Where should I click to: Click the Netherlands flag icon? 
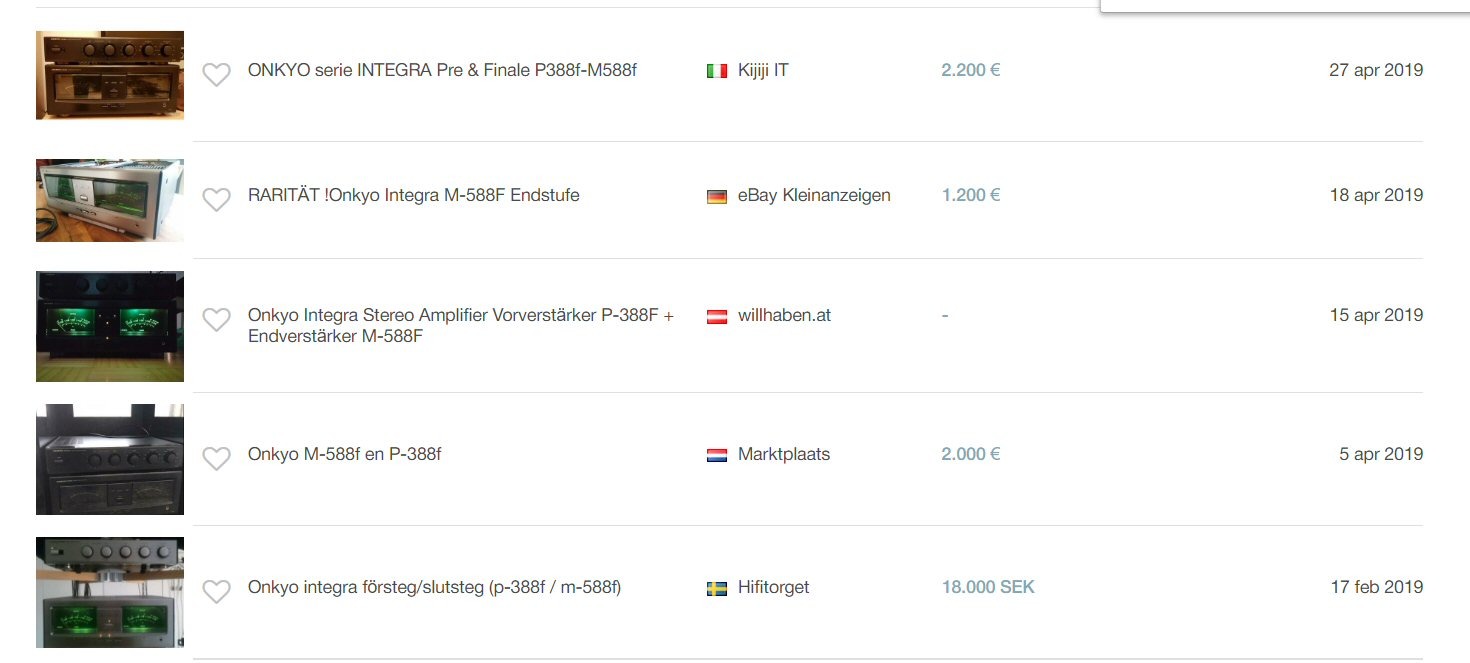click(716, 455)
